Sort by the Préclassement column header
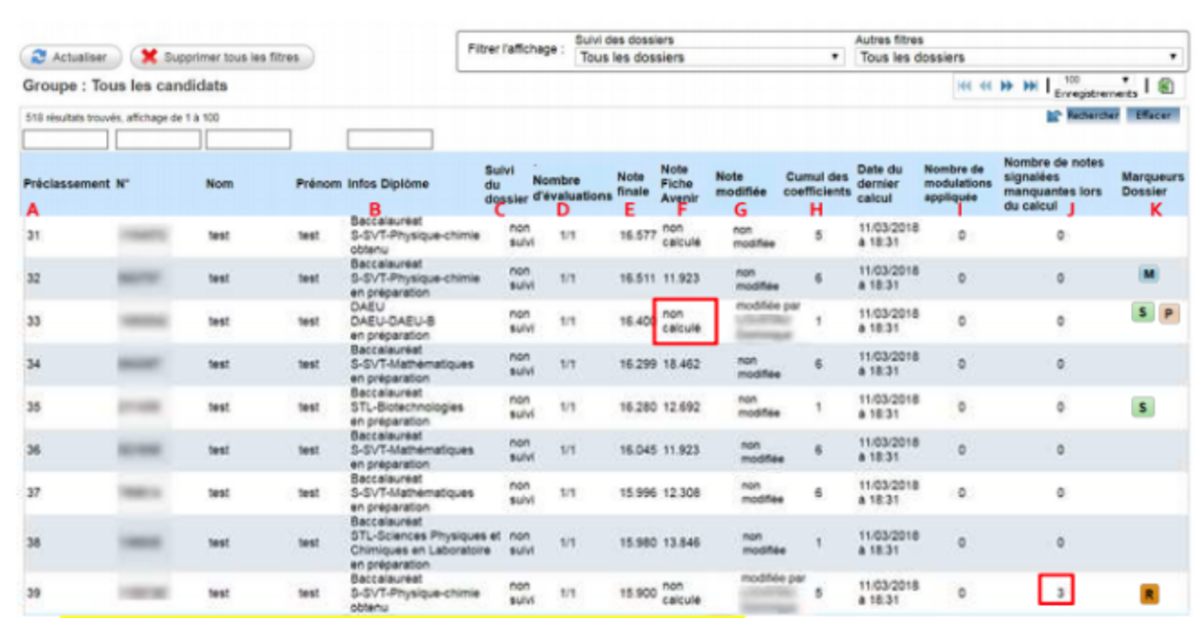The width and height of the screenshot is (1200, 618). 65,184
